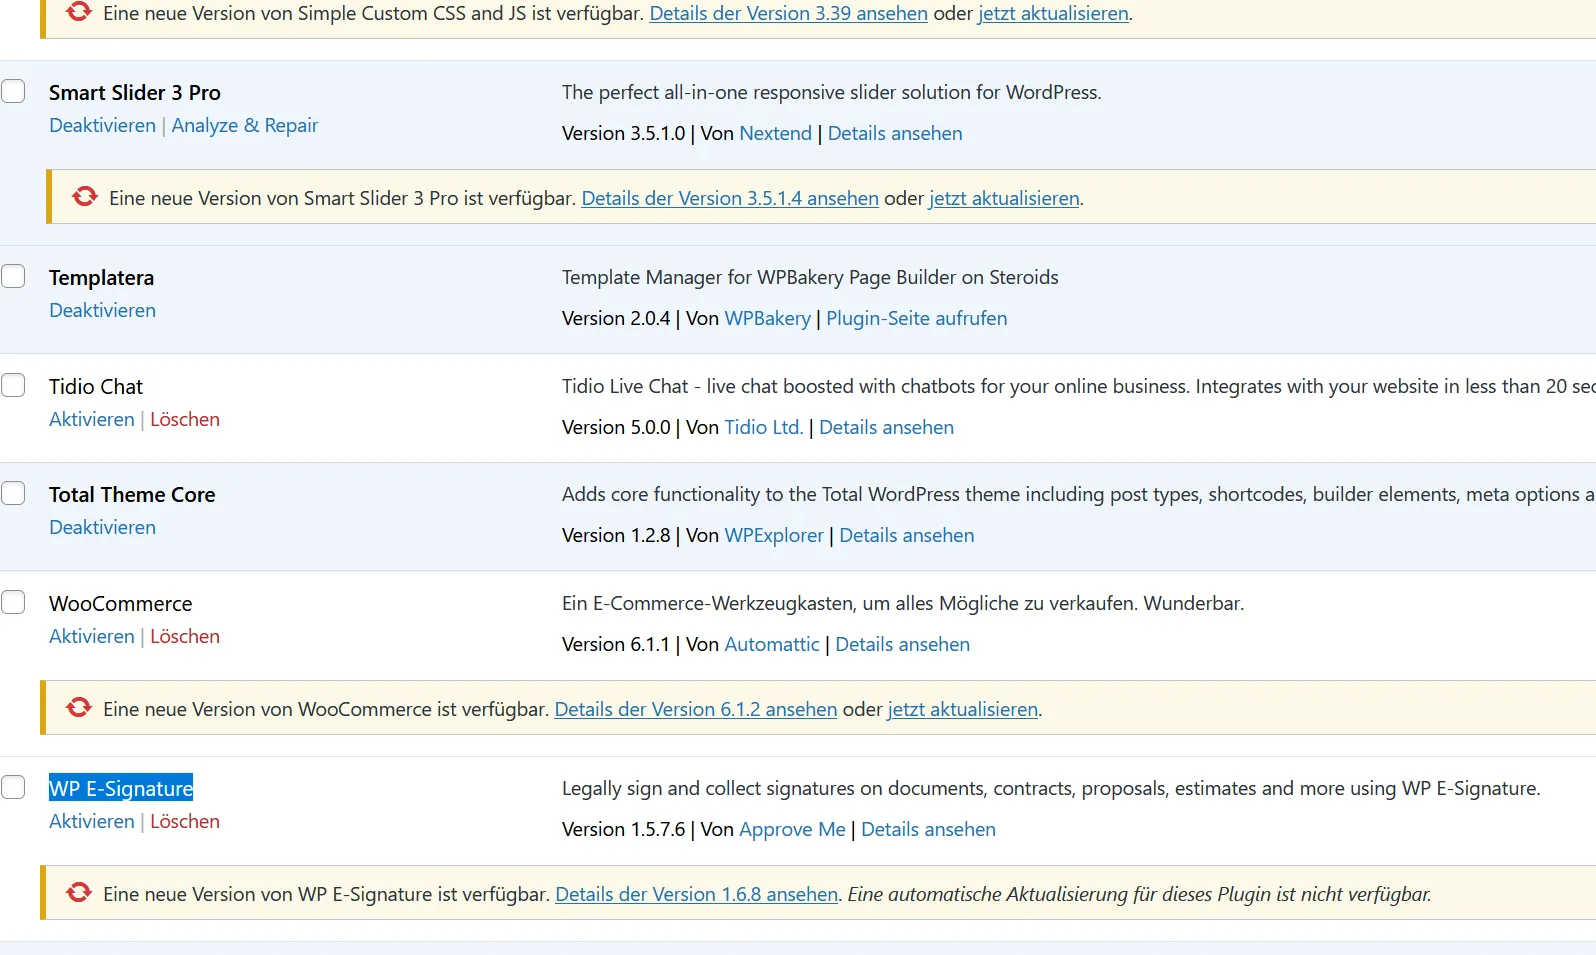
Task: Click update icon in Smart Slider notice
Action: pyautogui.click(x=85, y=197)
